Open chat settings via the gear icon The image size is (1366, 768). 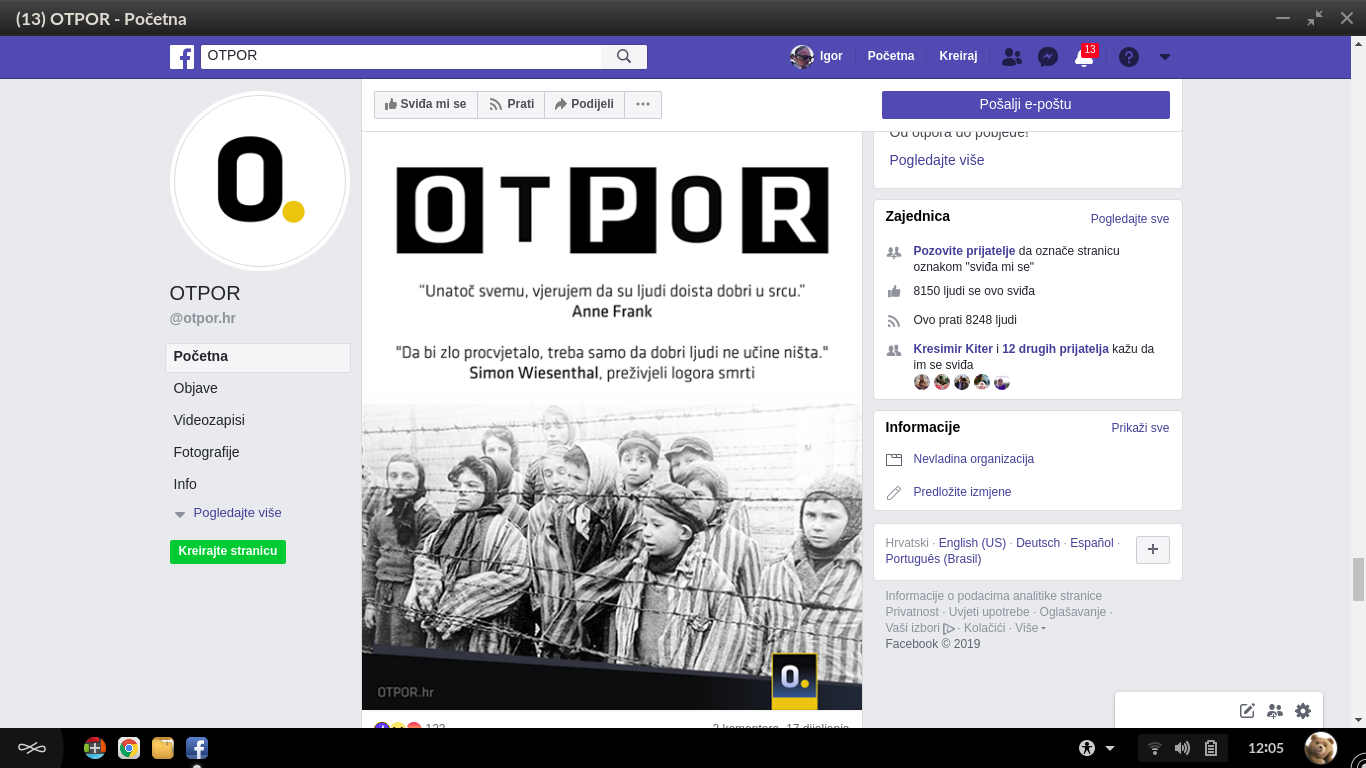tap(1302, 710)
